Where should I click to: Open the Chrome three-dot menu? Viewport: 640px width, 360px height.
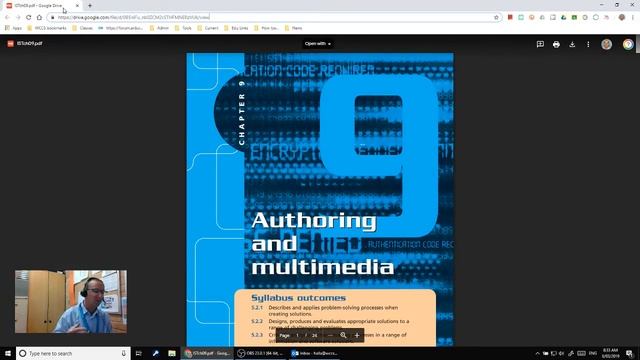(633, 17)
